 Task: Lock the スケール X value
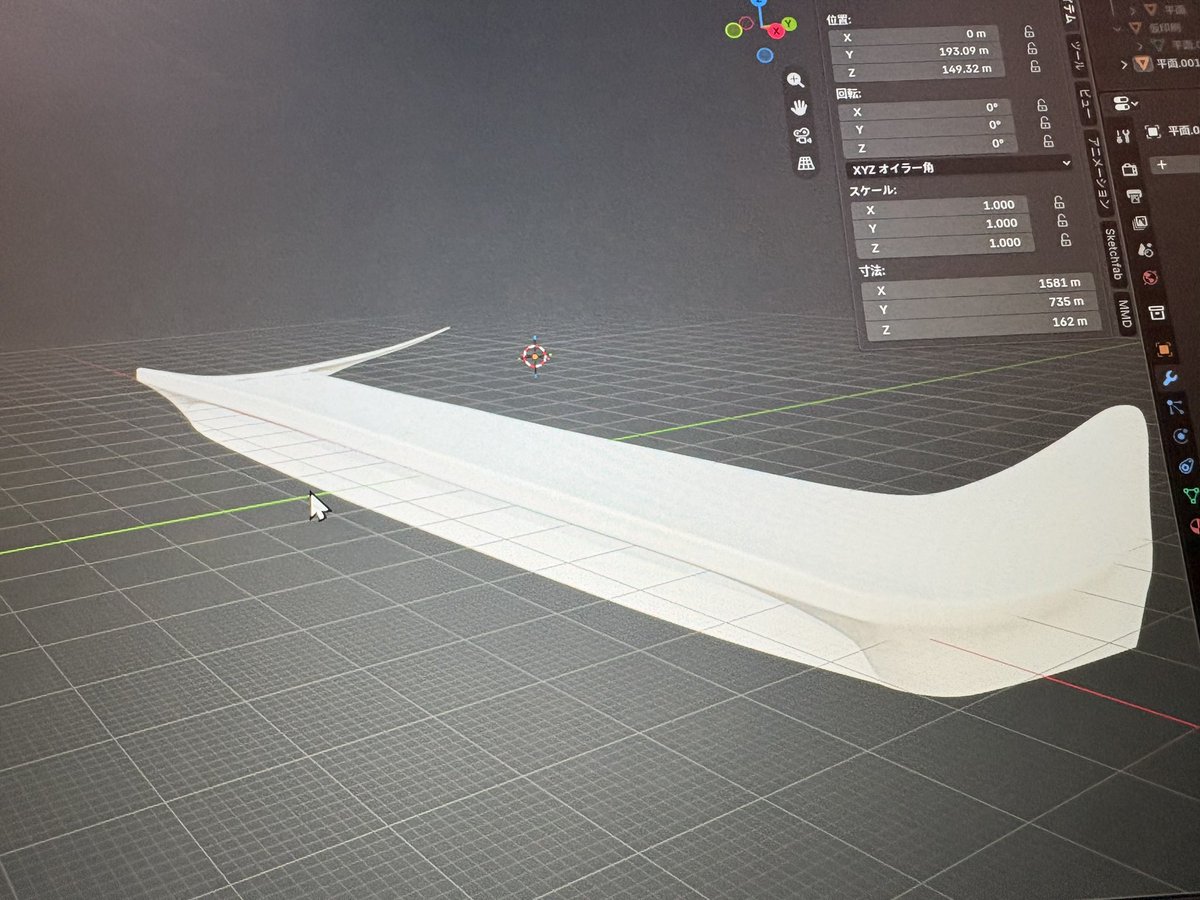tap(1059, 201)
